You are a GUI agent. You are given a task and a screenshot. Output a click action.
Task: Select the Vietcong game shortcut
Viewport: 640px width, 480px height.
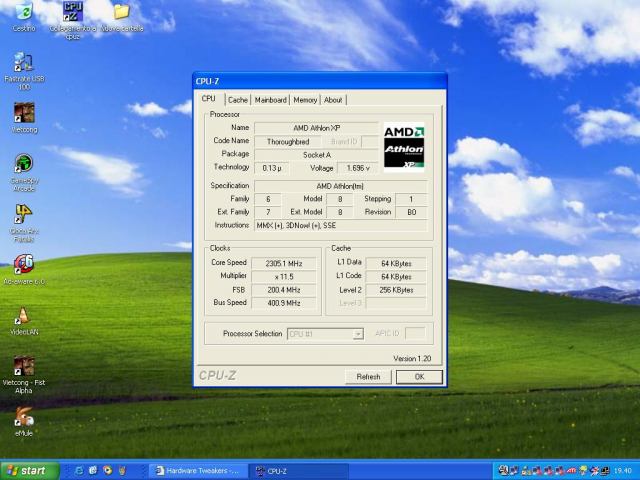coord(24,118)
